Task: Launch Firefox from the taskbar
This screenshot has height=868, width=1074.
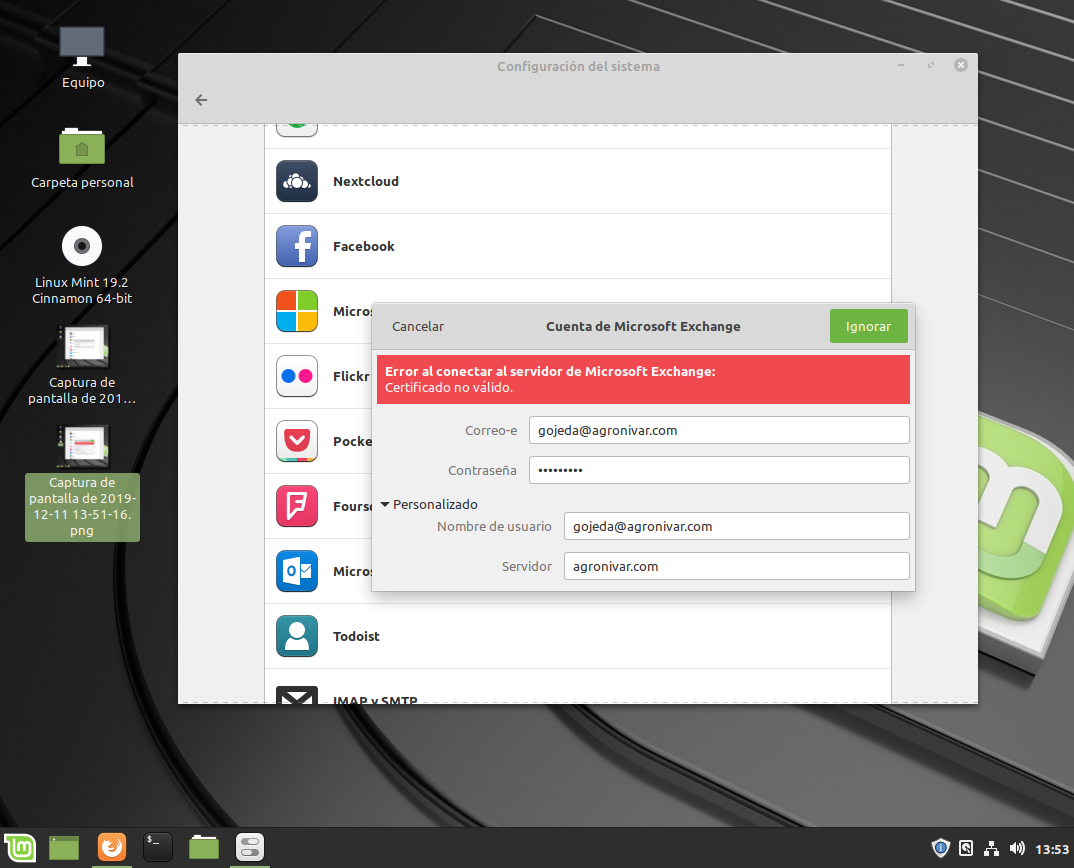Action: point(112,847)
